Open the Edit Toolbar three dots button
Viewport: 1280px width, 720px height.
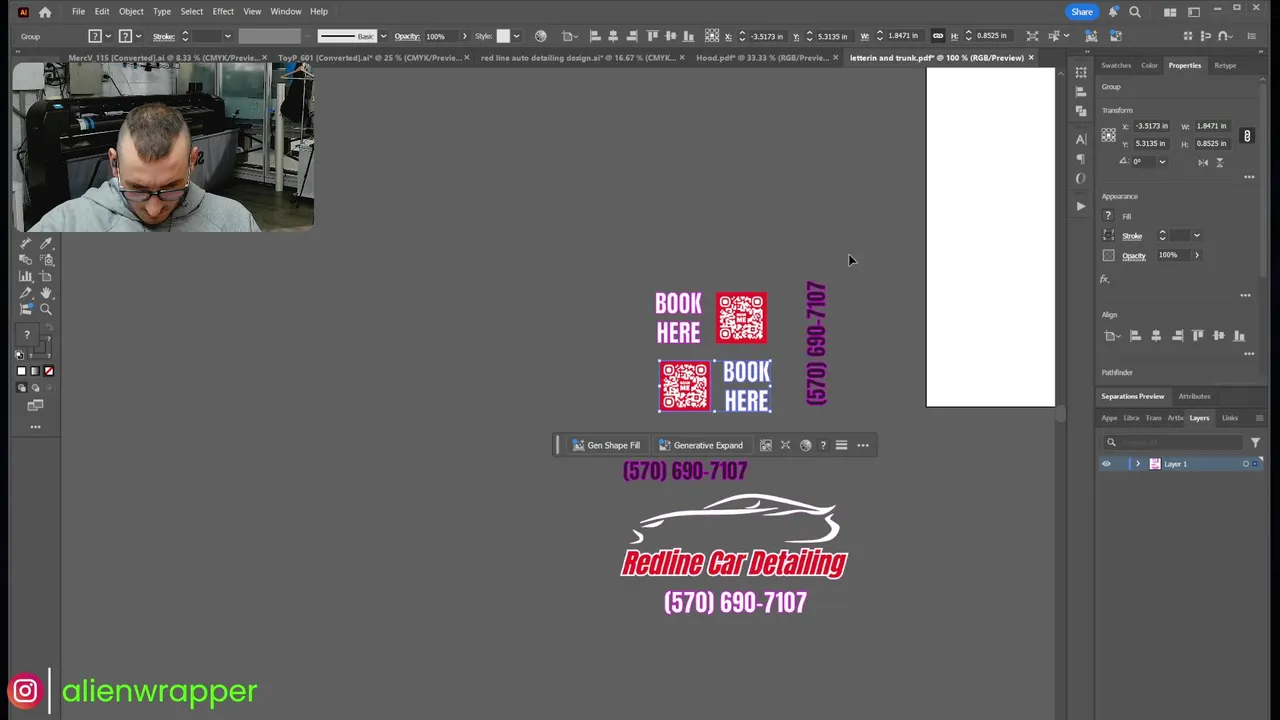point(35,427)
